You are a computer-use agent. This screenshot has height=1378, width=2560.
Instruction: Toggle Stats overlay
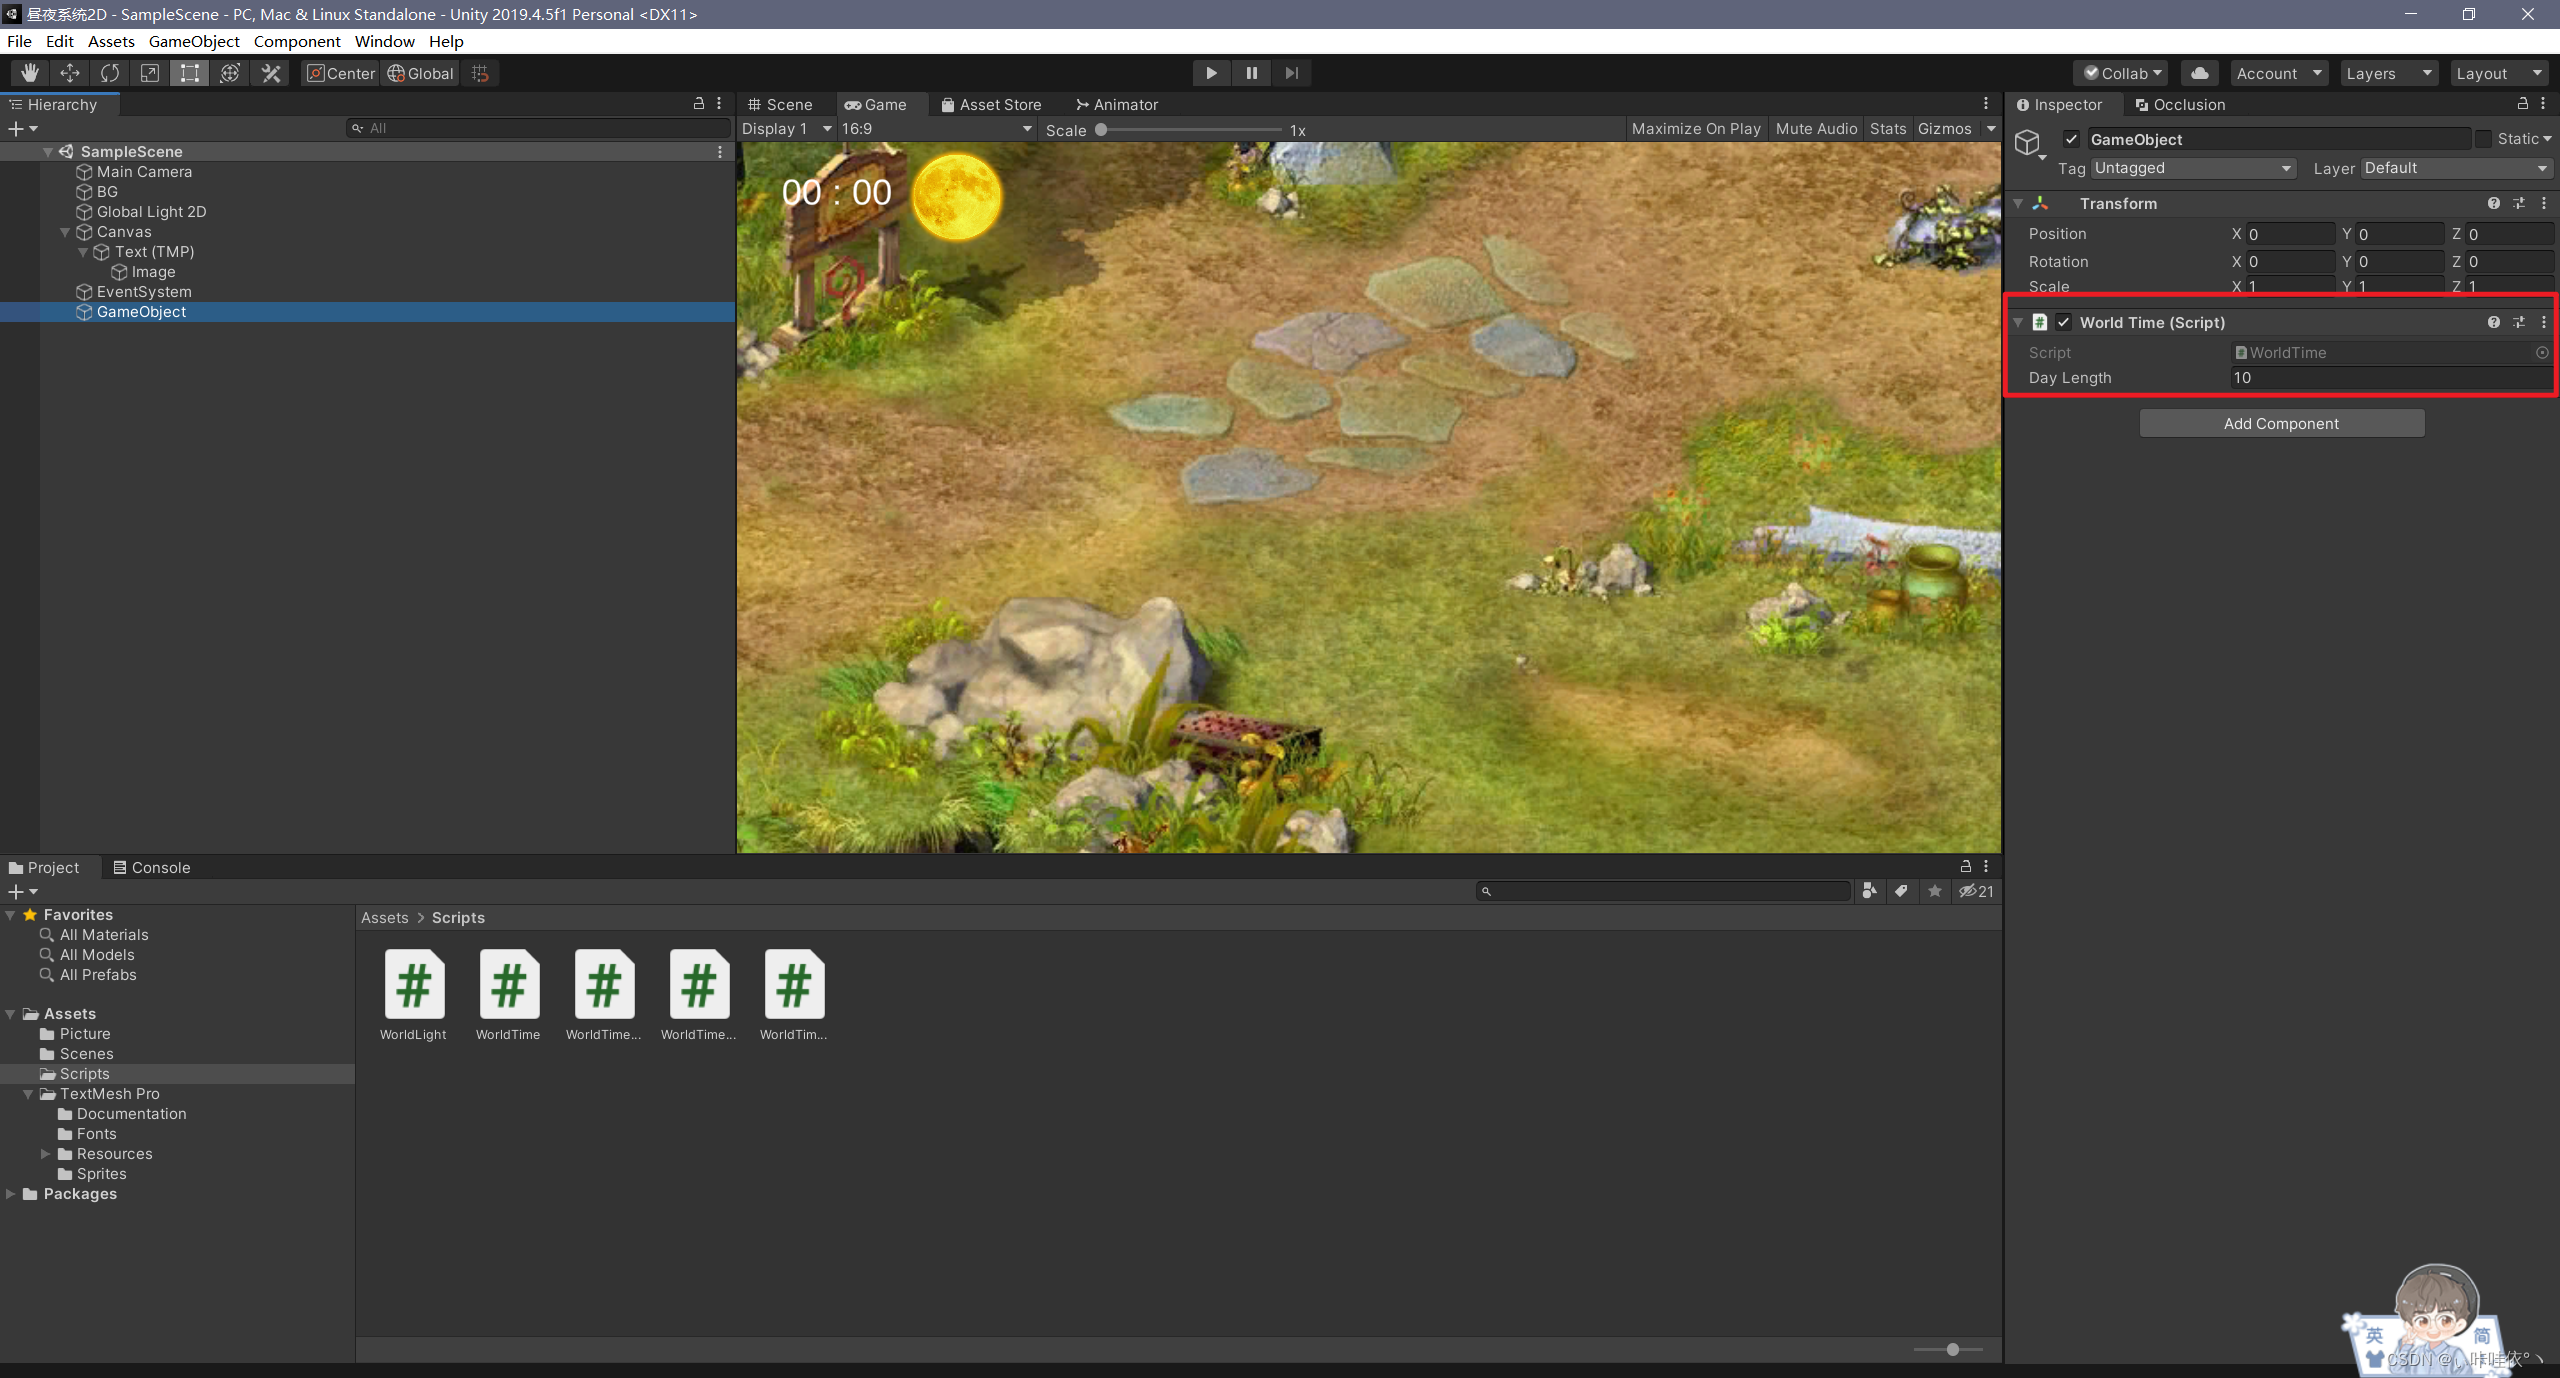click(1888, 128)
